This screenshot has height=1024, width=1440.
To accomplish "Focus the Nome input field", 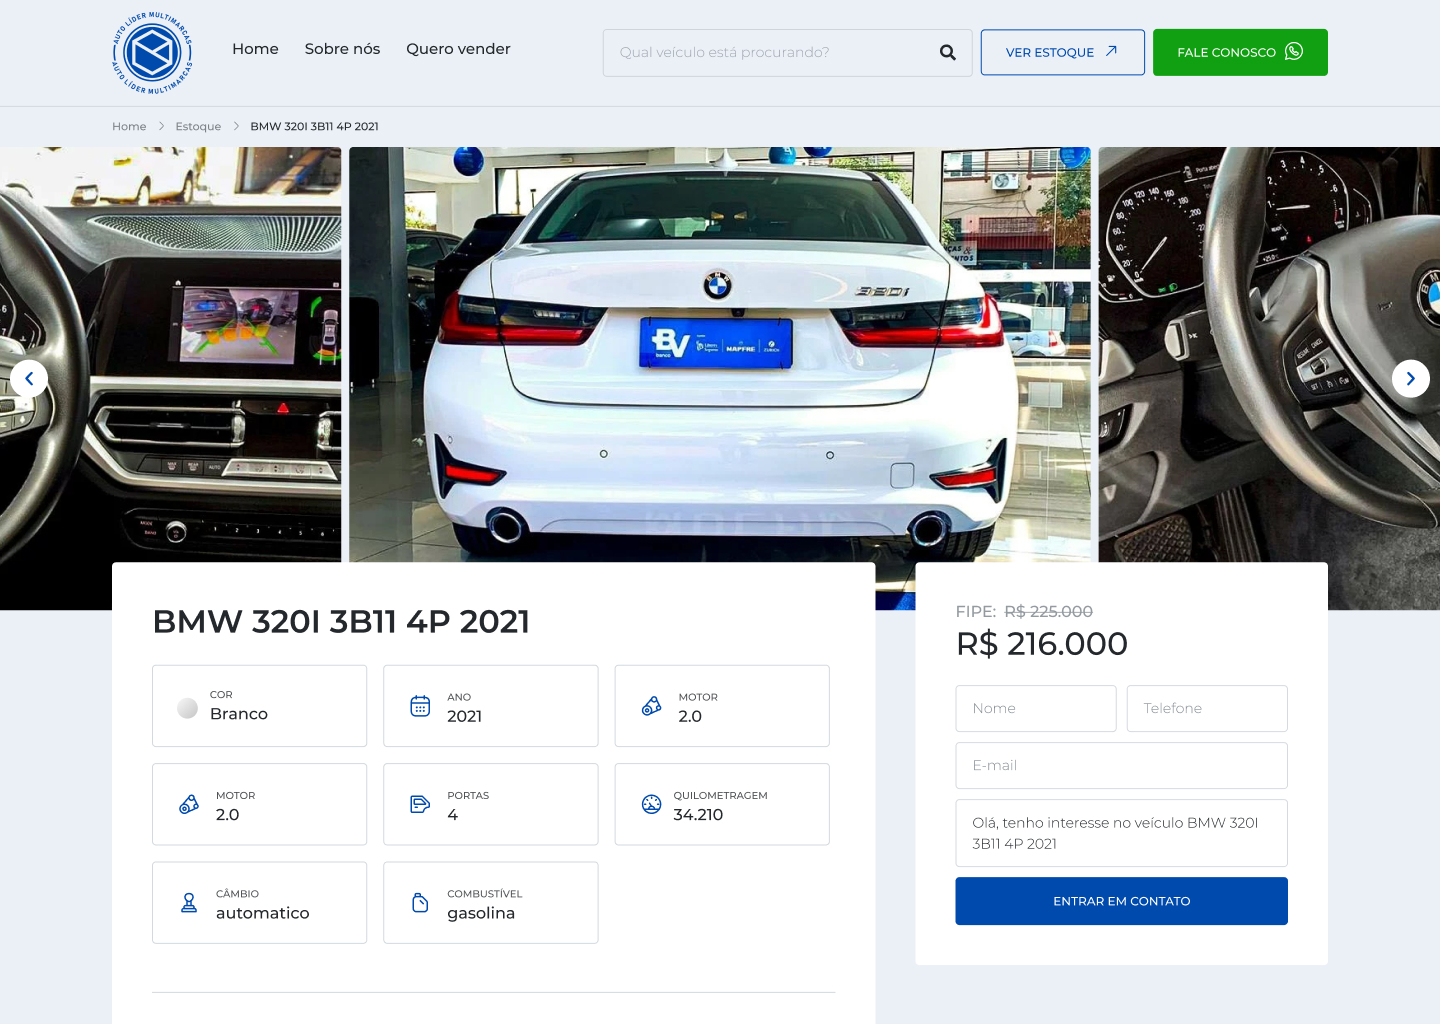I will [x=1035, y=708].
